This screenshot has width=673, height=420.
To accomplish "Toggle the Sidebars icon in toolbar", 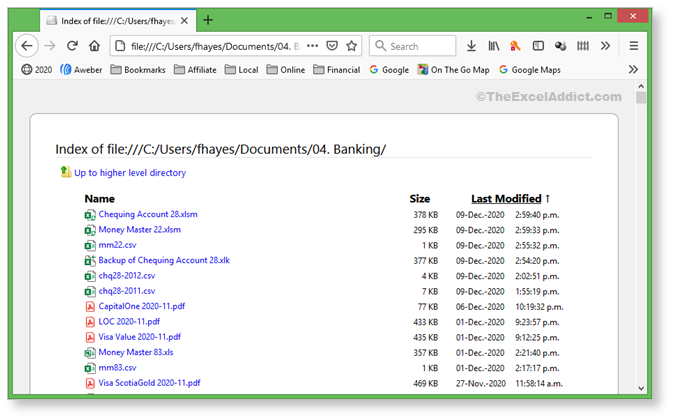I will click(x=538, y=46).
